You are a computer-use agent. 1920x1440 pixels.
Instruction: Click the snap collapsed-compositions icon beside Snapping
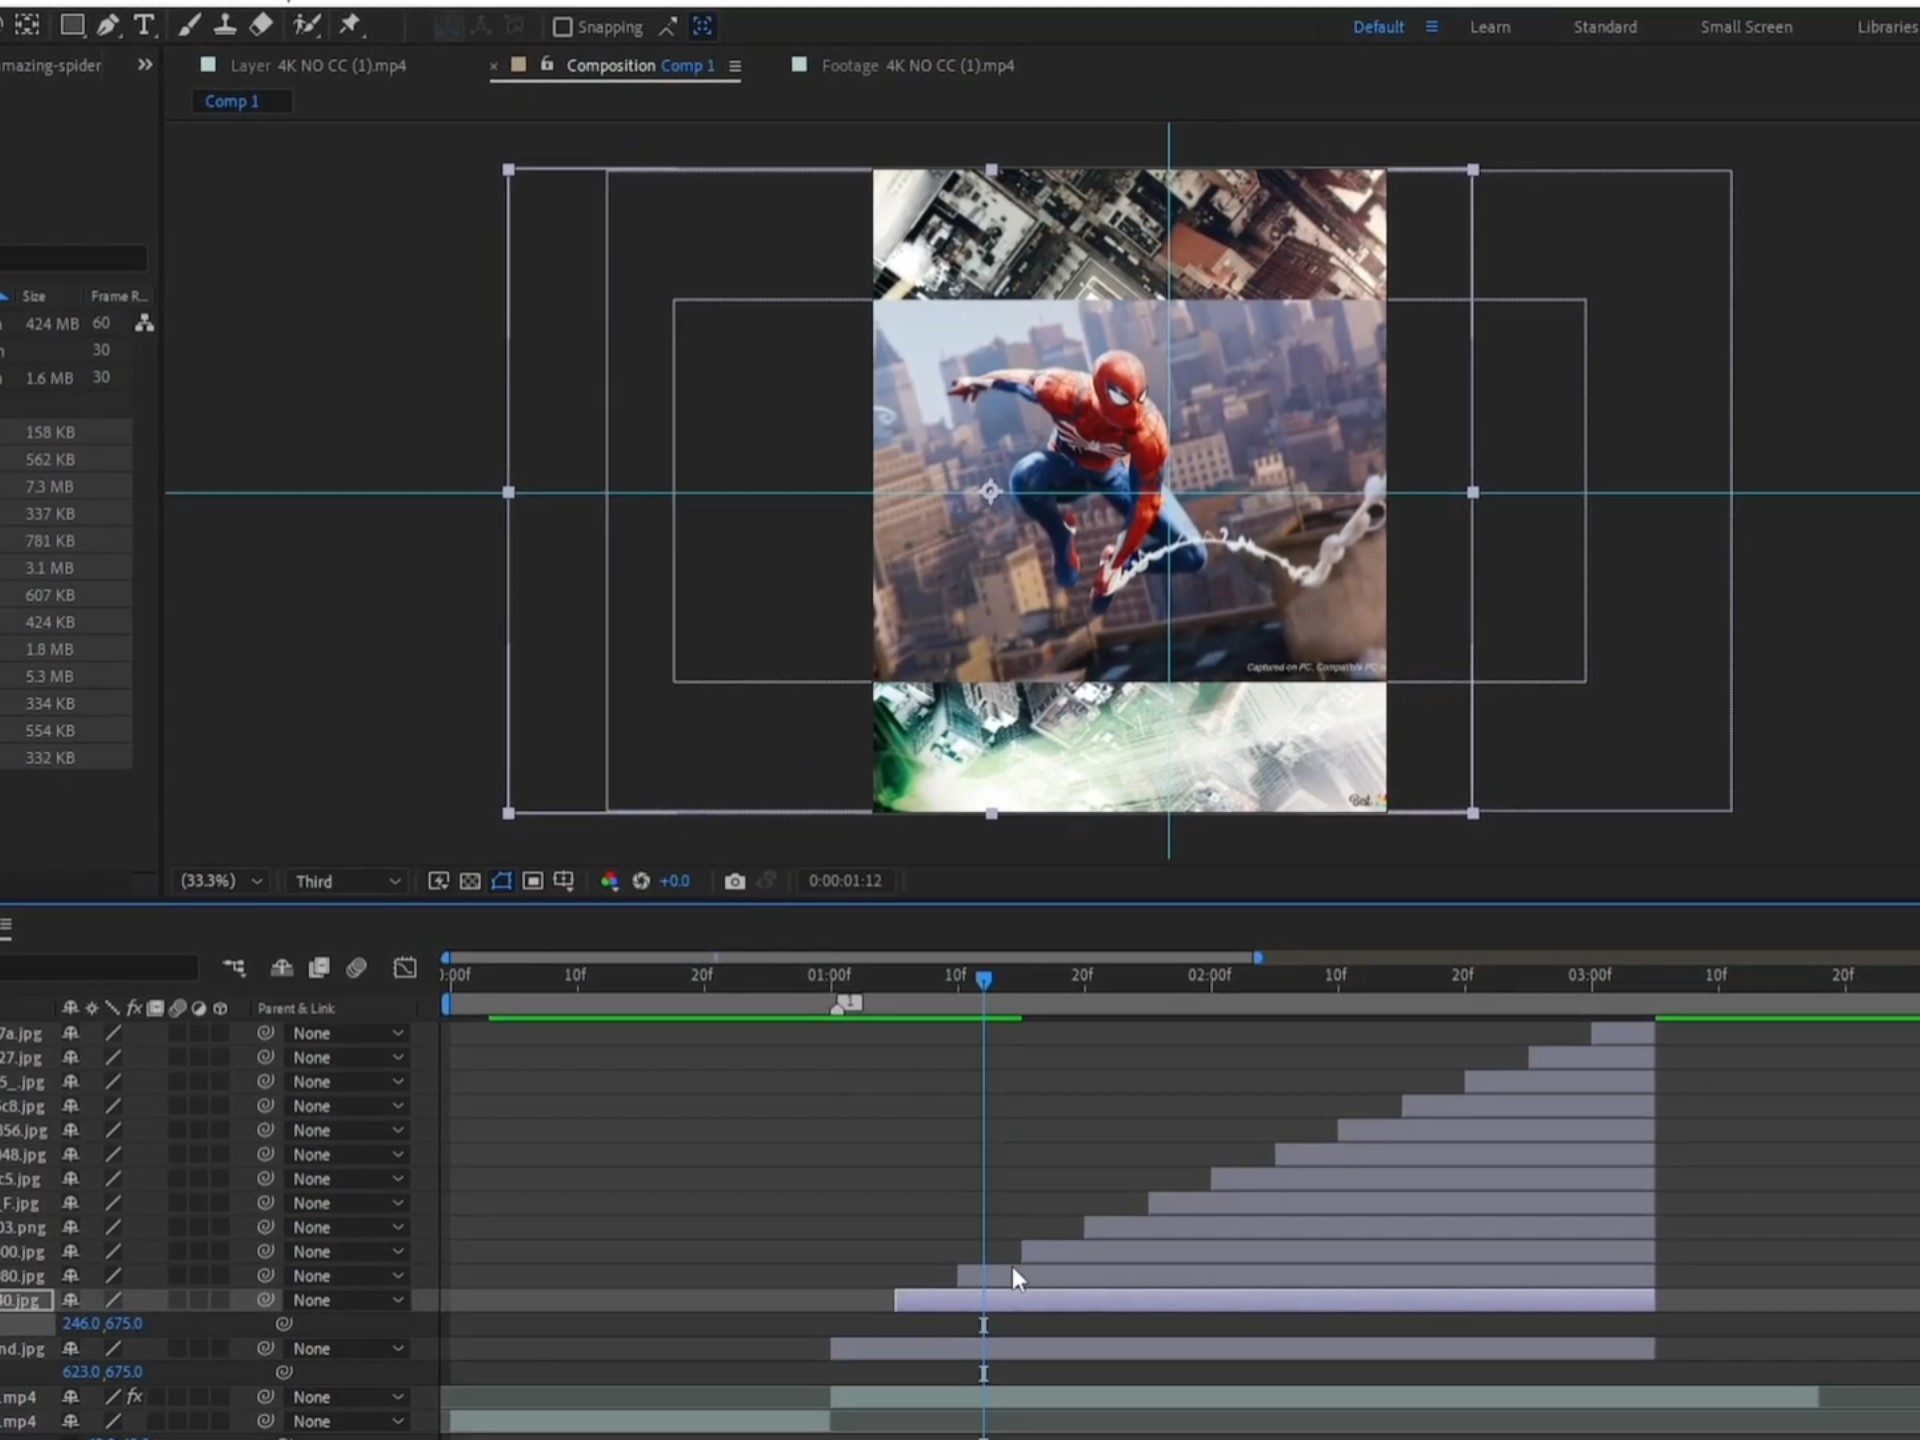pos(667,27)
